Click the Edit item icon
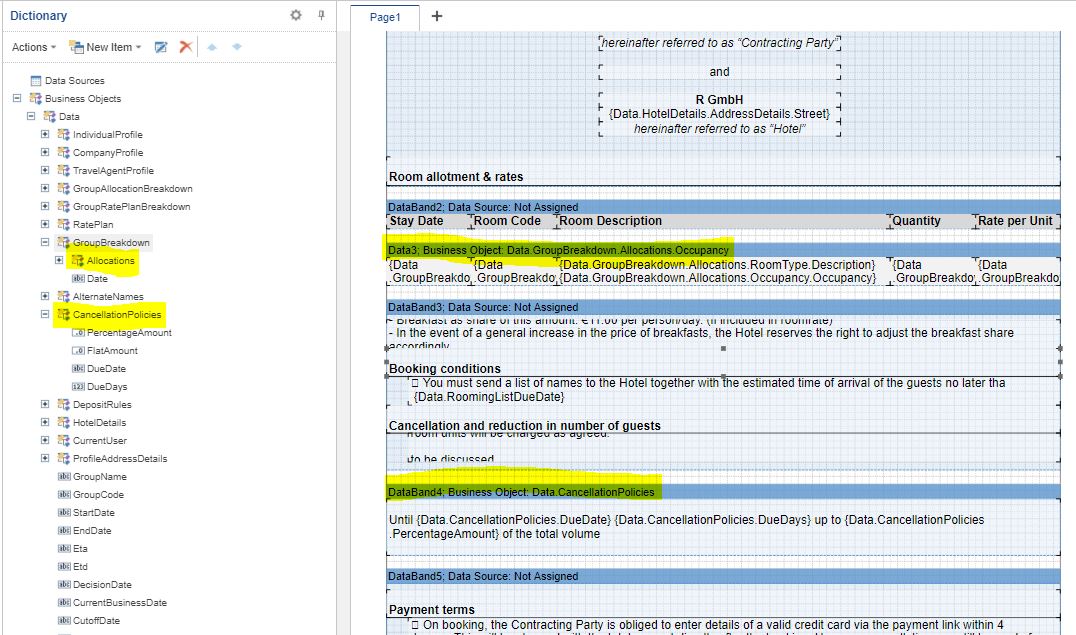 click(x=160, y=47)
